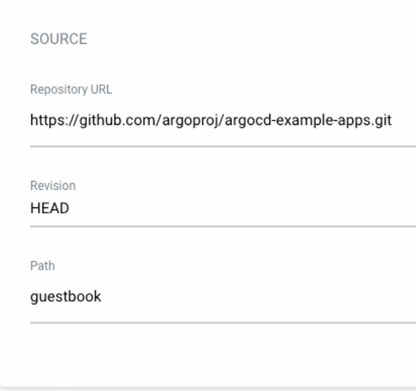Click the SOURCE section heading
416x391 pixels.
(x=59, y=39)
